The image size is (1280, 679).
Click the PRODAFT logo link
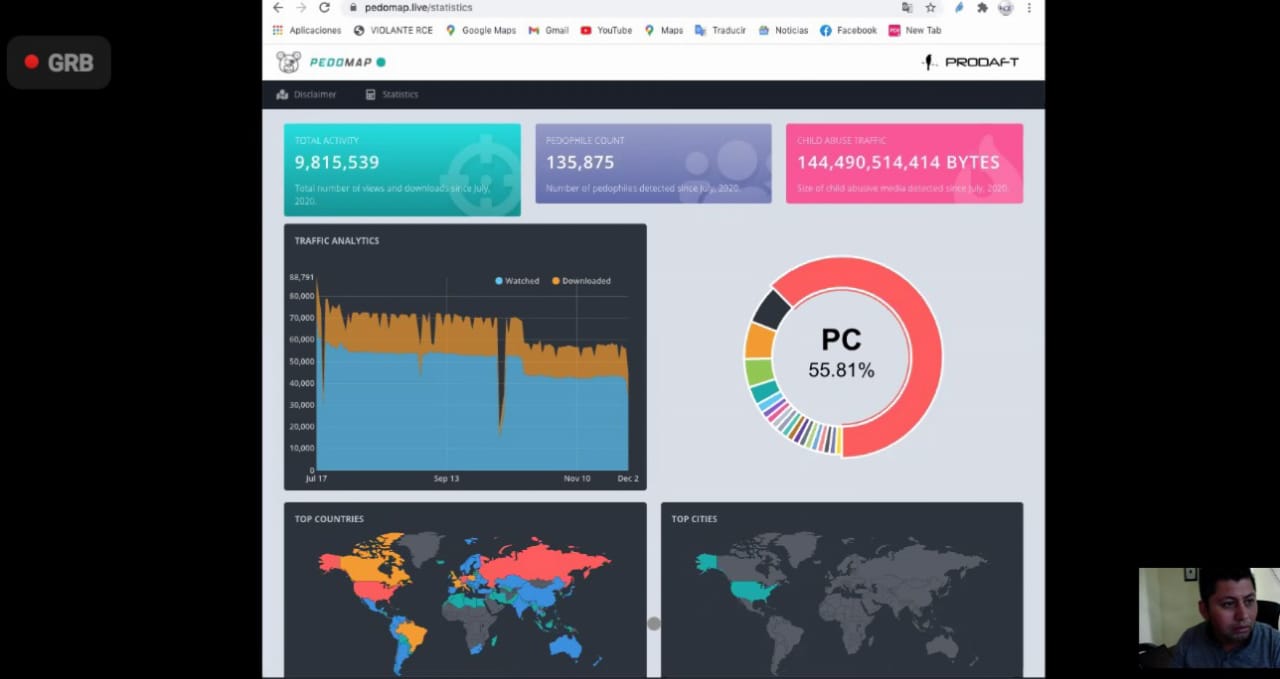pos(970,62)
